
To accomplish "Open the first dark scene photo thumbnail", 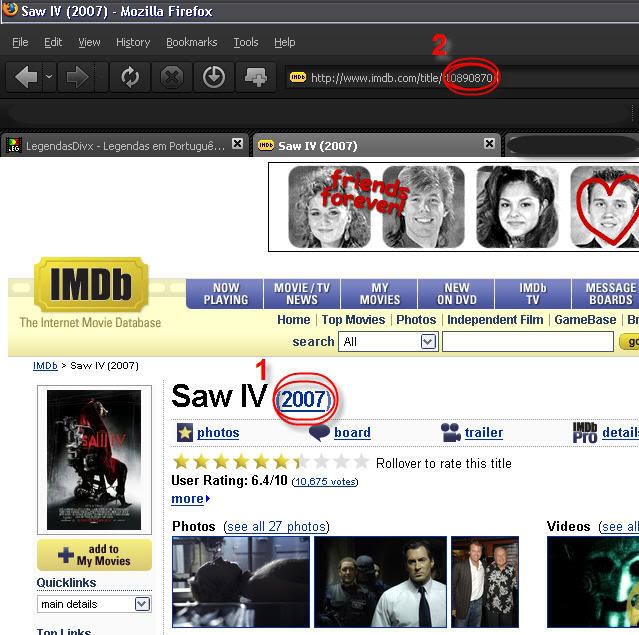I will [241, 582].
